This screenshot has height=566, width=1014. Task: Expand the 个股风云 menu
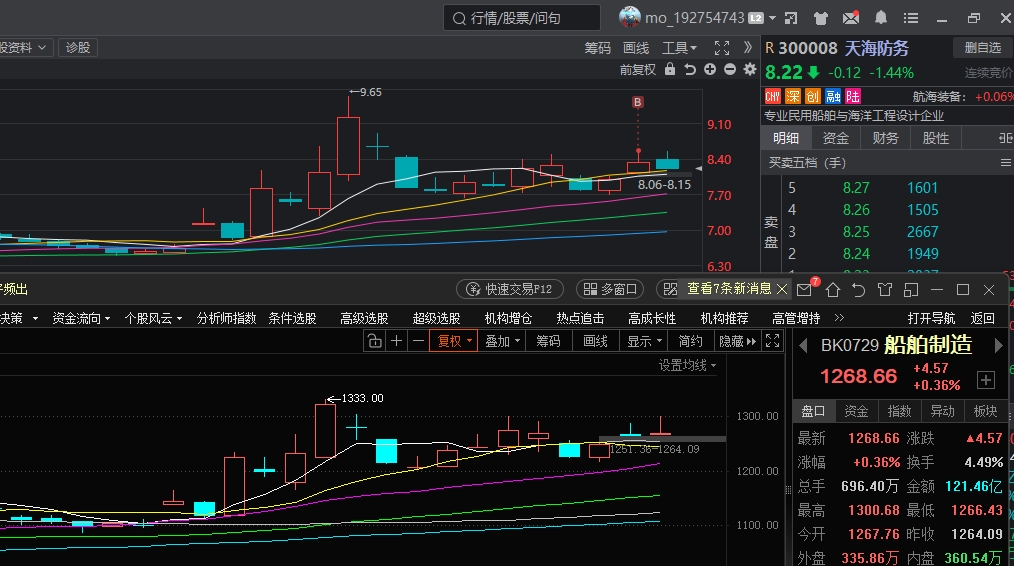153,318
